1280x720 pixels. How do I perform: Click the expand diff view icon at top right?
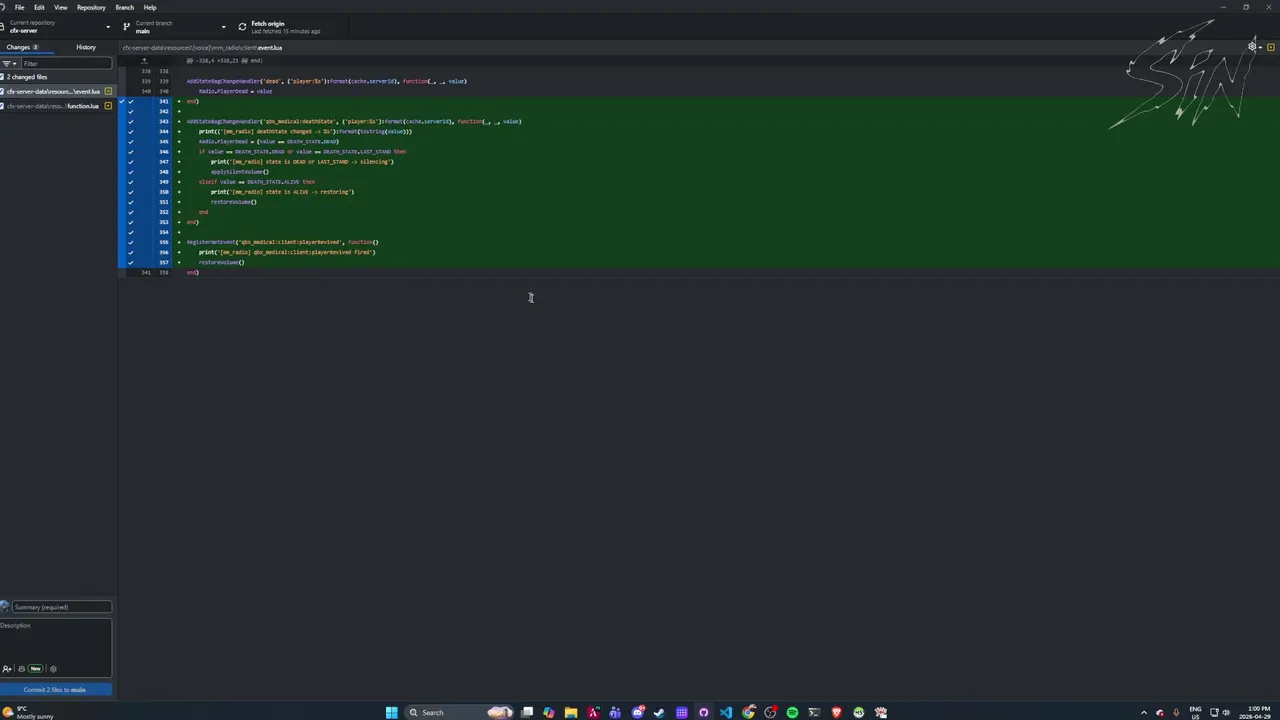(x=1271, y=47)
